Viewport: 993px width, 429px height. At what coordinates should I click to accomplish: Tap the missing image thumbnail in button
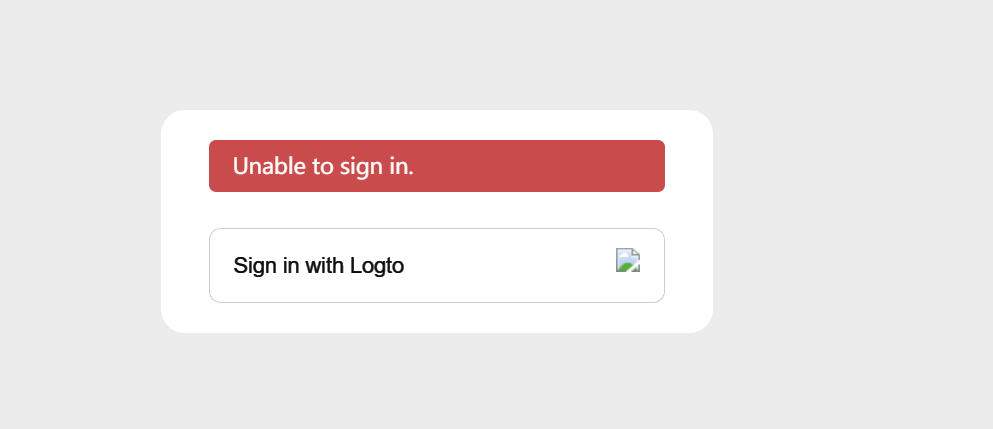(x=628, y=260)
